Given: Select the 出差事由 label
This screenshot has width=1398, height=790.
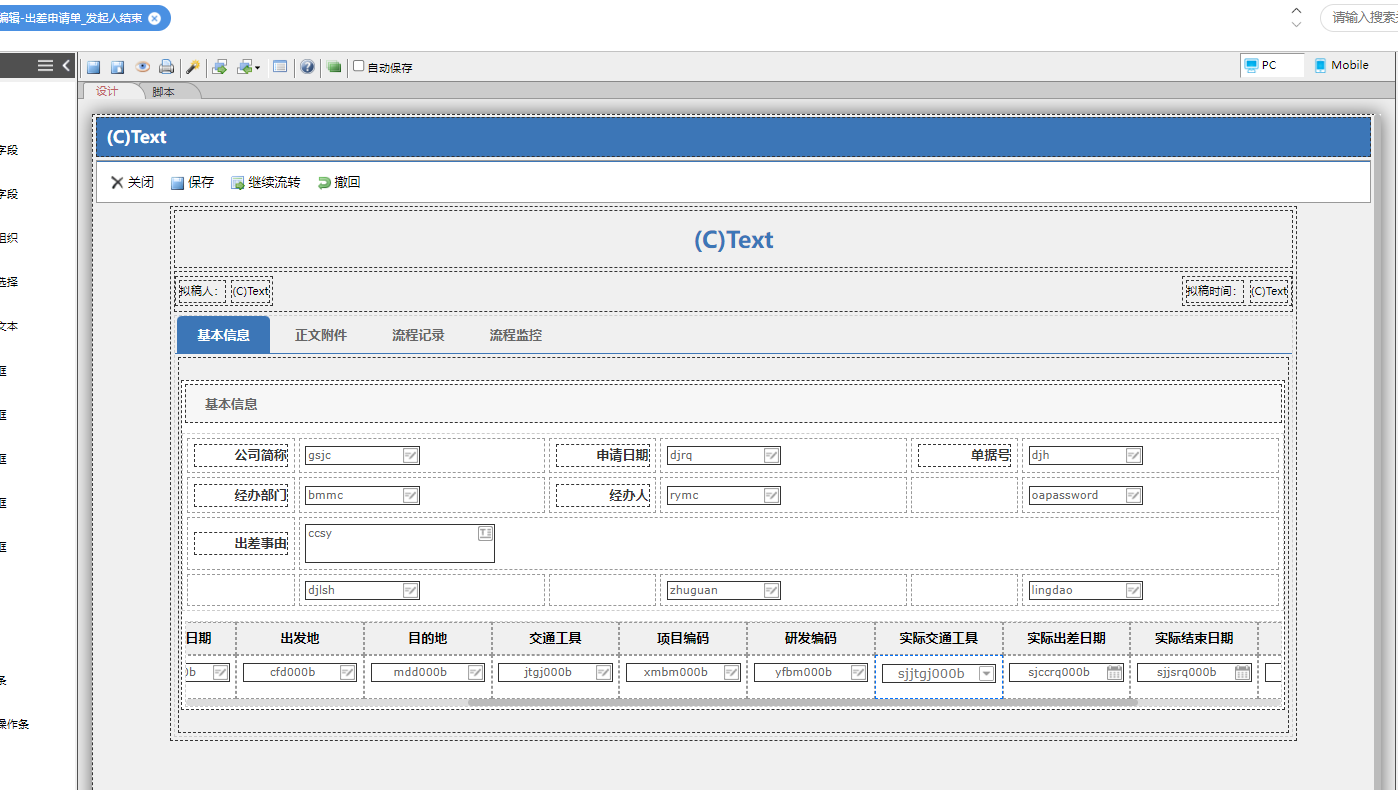Looking at the screenshot, I should pyautogui.click(x=241, y=543).
